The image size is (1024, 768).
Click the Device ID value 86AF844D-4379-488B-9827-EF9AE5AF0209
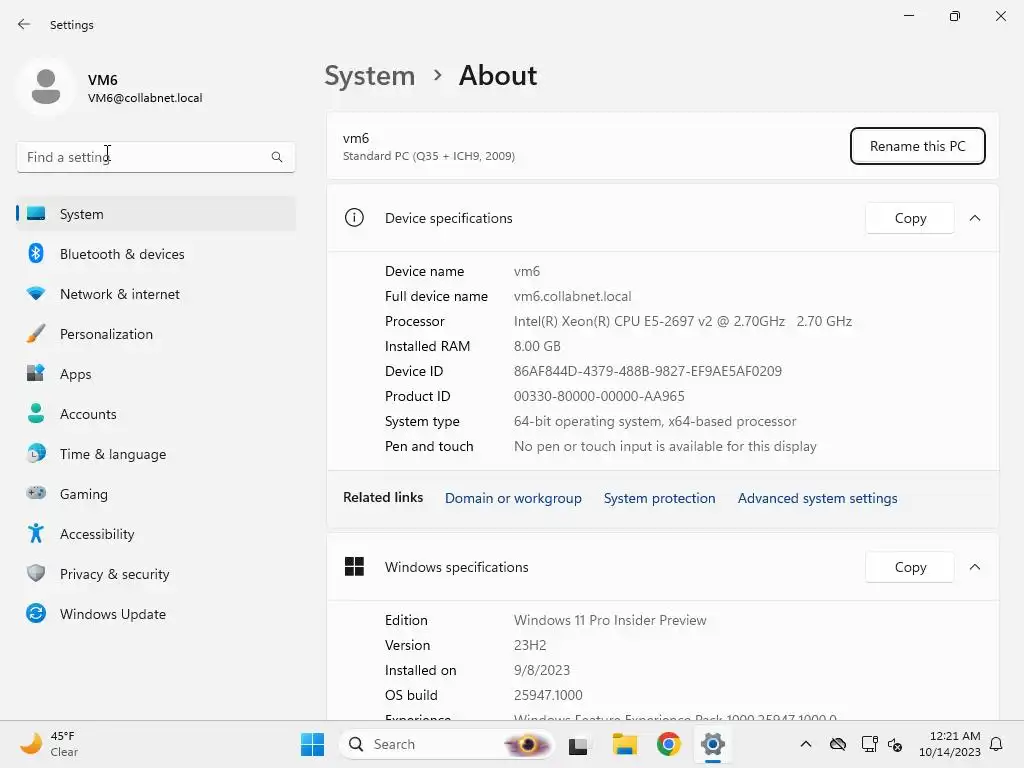(x=648, y=371)
